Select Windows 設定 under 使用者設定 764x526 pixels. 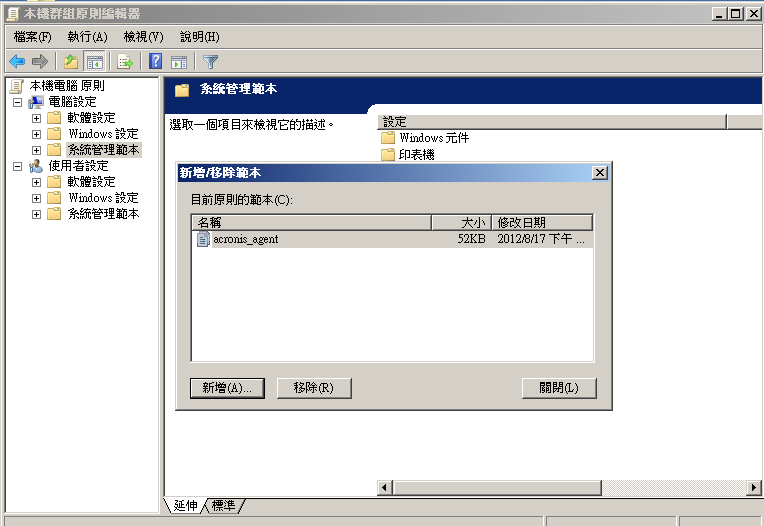(103, 198)
